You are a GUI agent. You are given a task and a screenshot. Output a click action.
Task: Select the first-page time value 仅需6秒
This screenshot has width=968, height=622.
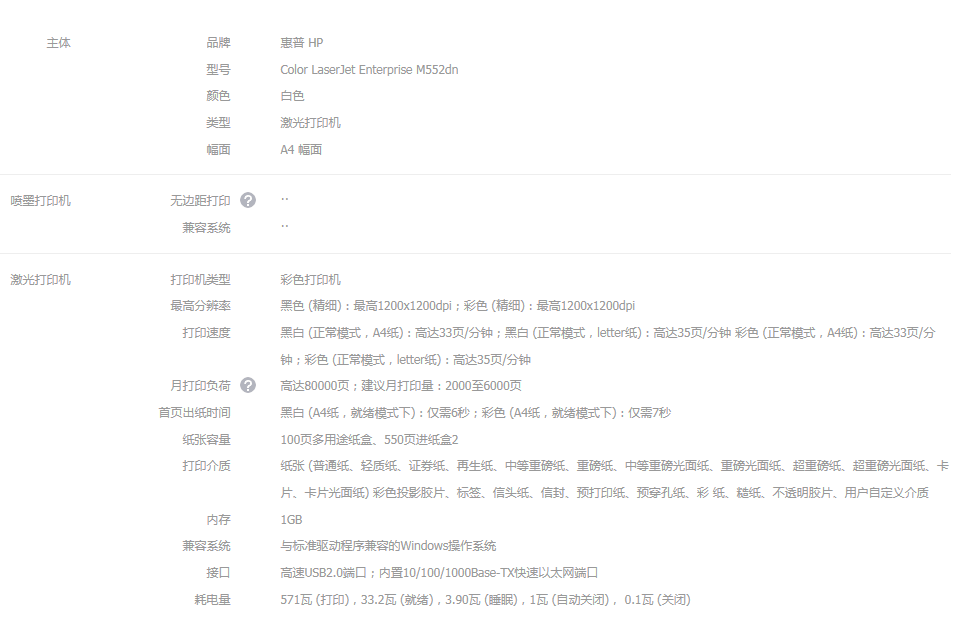[x=475, y=413]
